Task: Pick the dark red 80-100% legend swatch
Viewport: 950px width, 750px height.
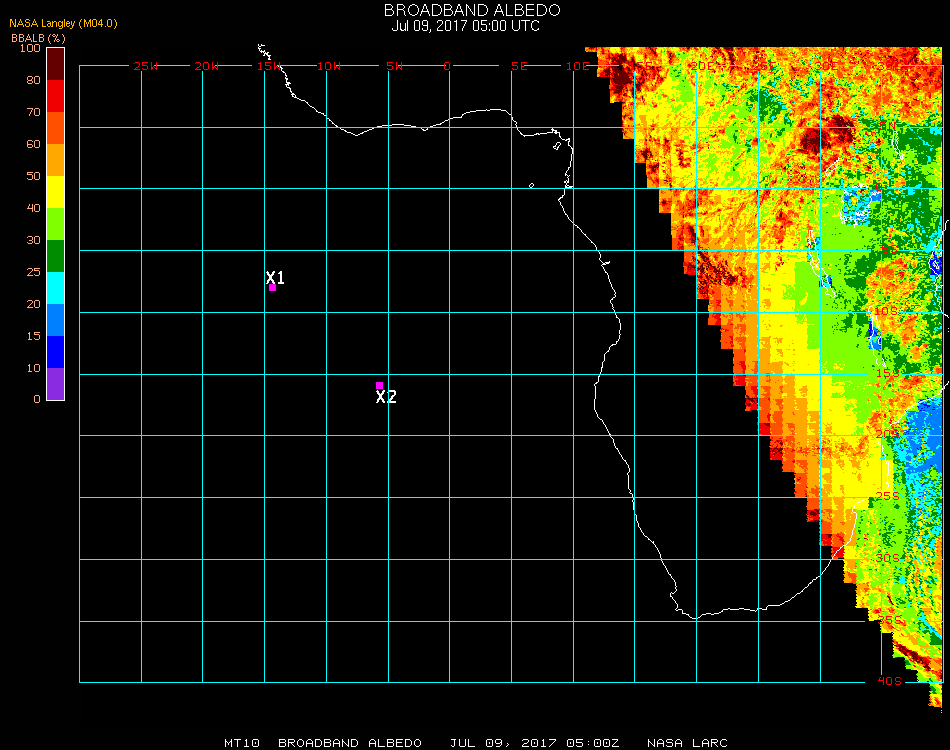Action: click(56, 63)
